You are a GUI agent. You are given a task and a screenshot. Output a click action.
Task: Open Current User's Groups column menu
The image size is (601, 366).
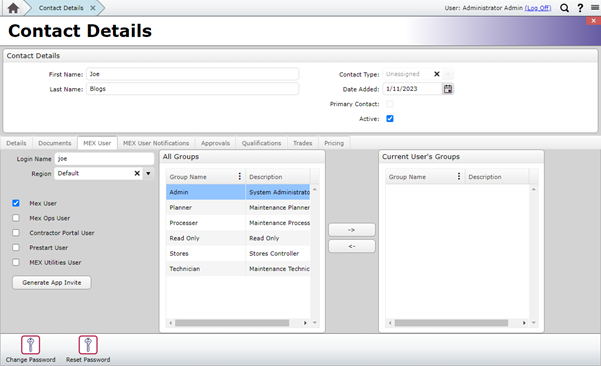(x=458, y=176)
